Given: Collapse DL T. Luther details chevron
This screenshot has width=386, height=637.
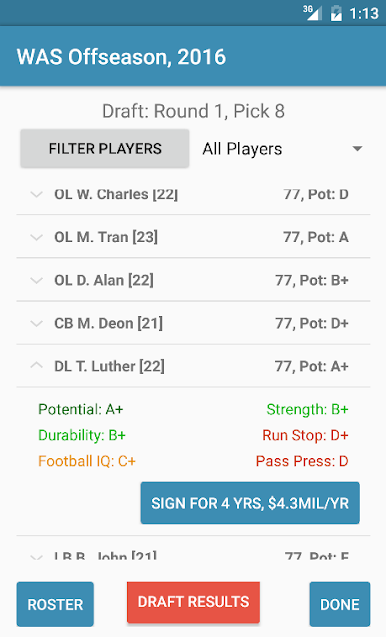Looking at the screenshot, I should pos(37,366).
